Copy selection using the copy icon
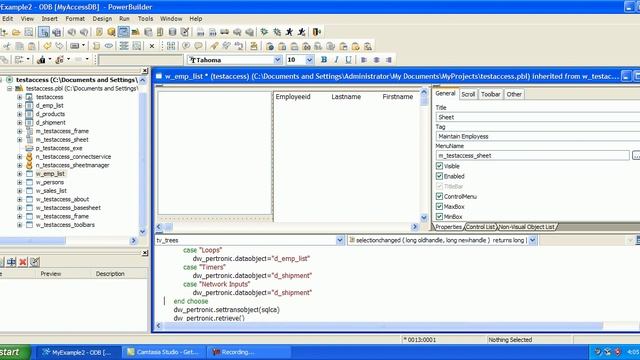 19,46
